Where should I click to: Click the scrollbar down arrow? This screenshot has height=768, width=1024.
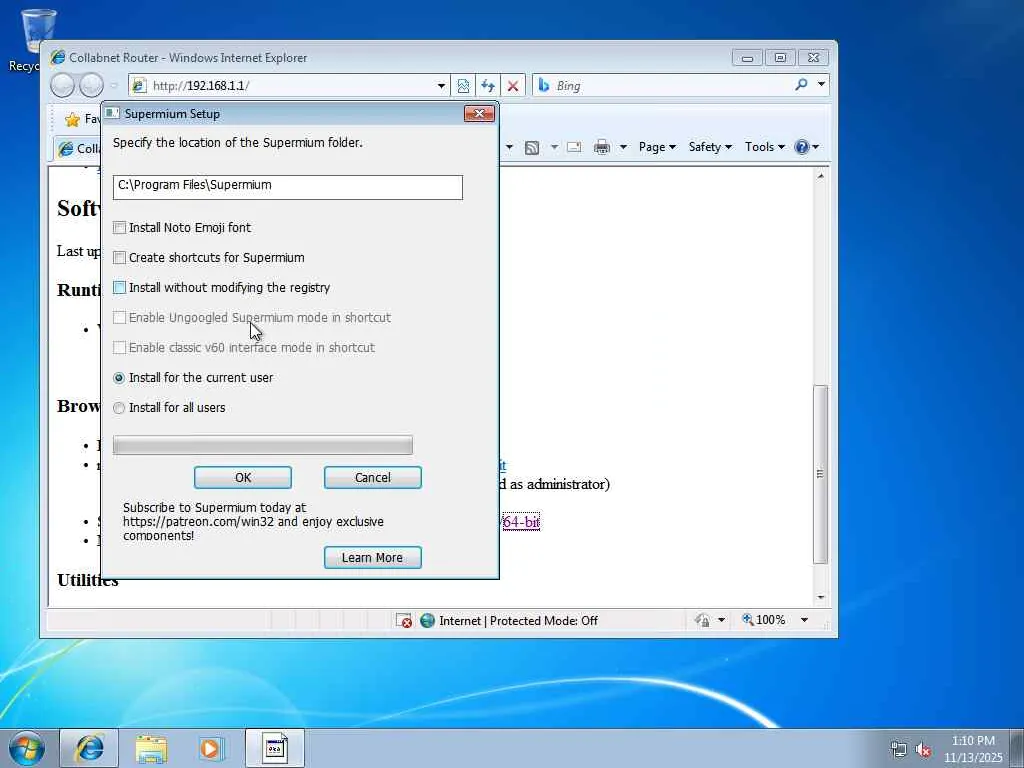(821, 598)
